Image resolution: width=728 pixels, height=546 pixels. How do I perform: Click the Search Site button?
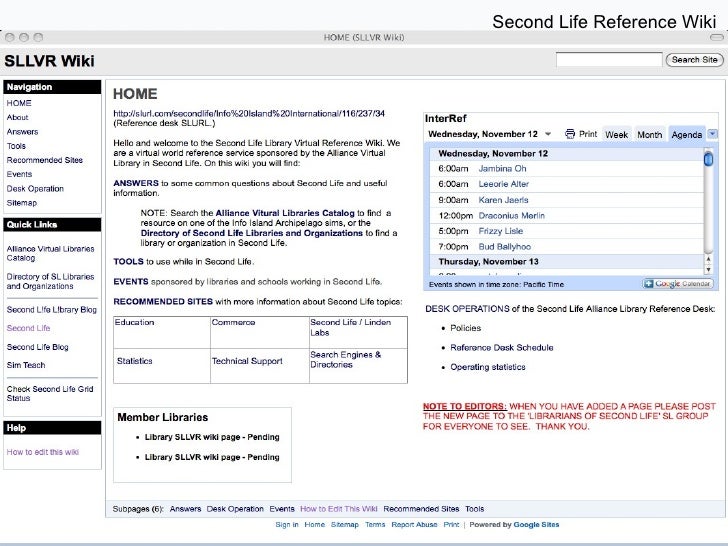pos(694,59)
